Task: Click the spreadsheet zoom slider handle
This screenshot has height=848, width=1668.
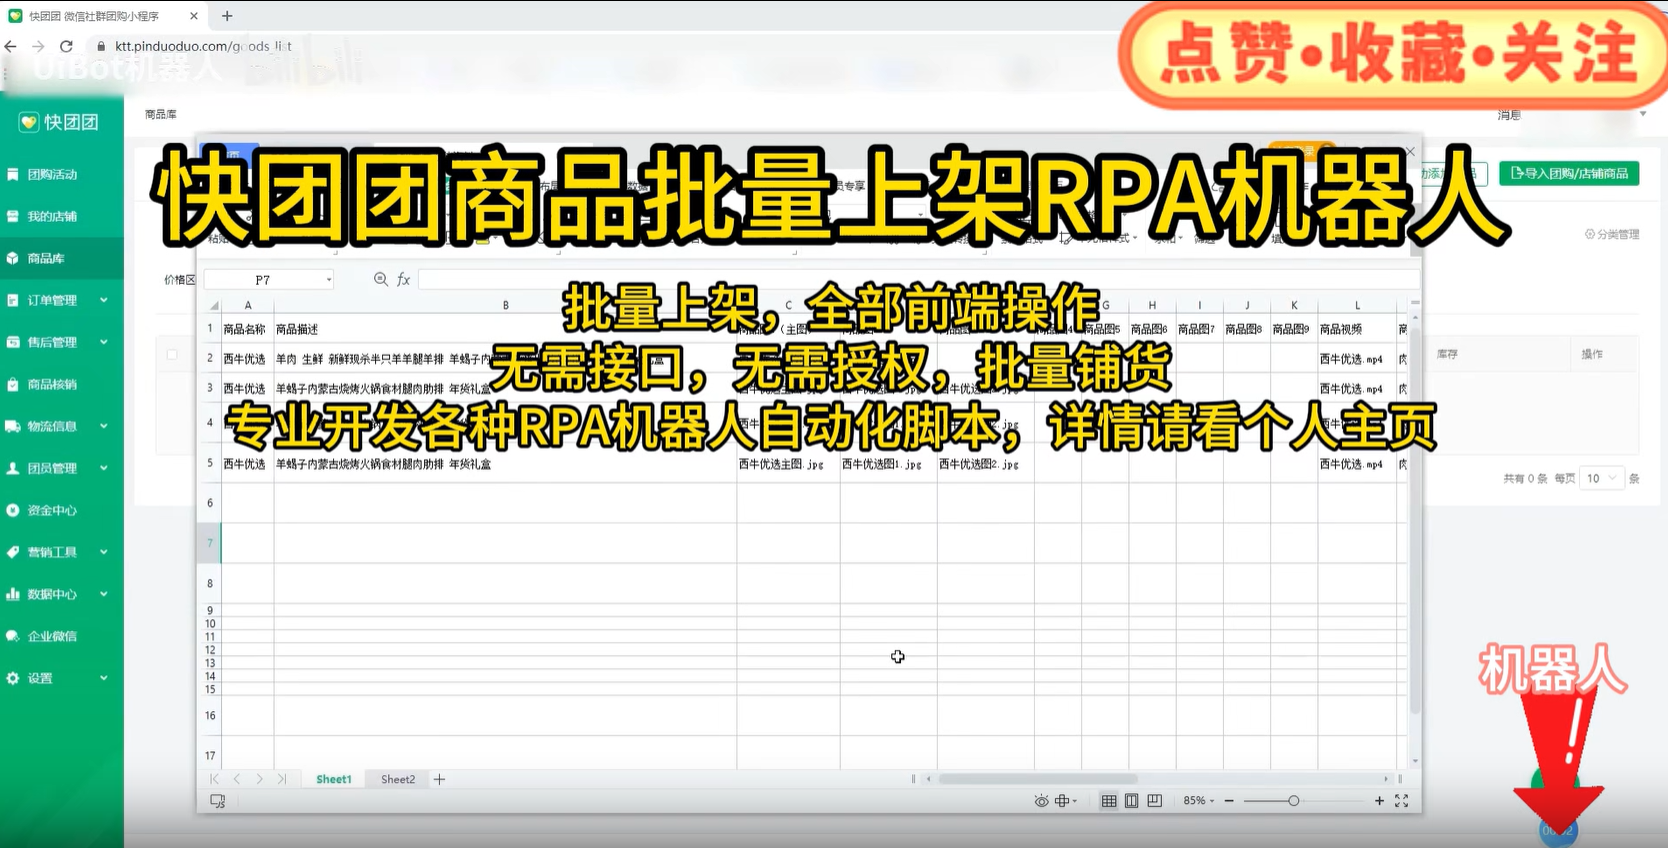Action: [1293, 801]
